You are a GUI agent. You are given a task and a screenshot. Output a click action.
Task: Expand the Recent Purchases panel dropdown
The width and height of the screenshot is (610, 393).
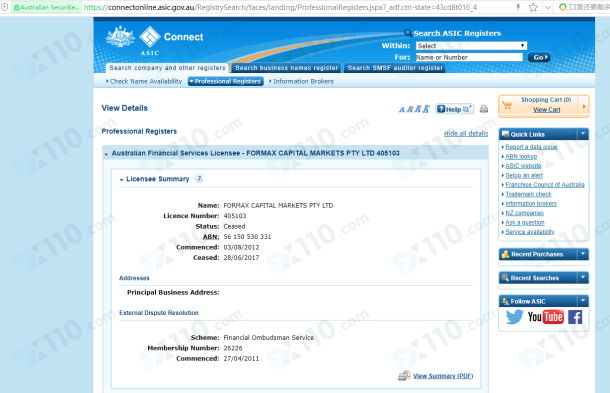click(x=583, y=254)
